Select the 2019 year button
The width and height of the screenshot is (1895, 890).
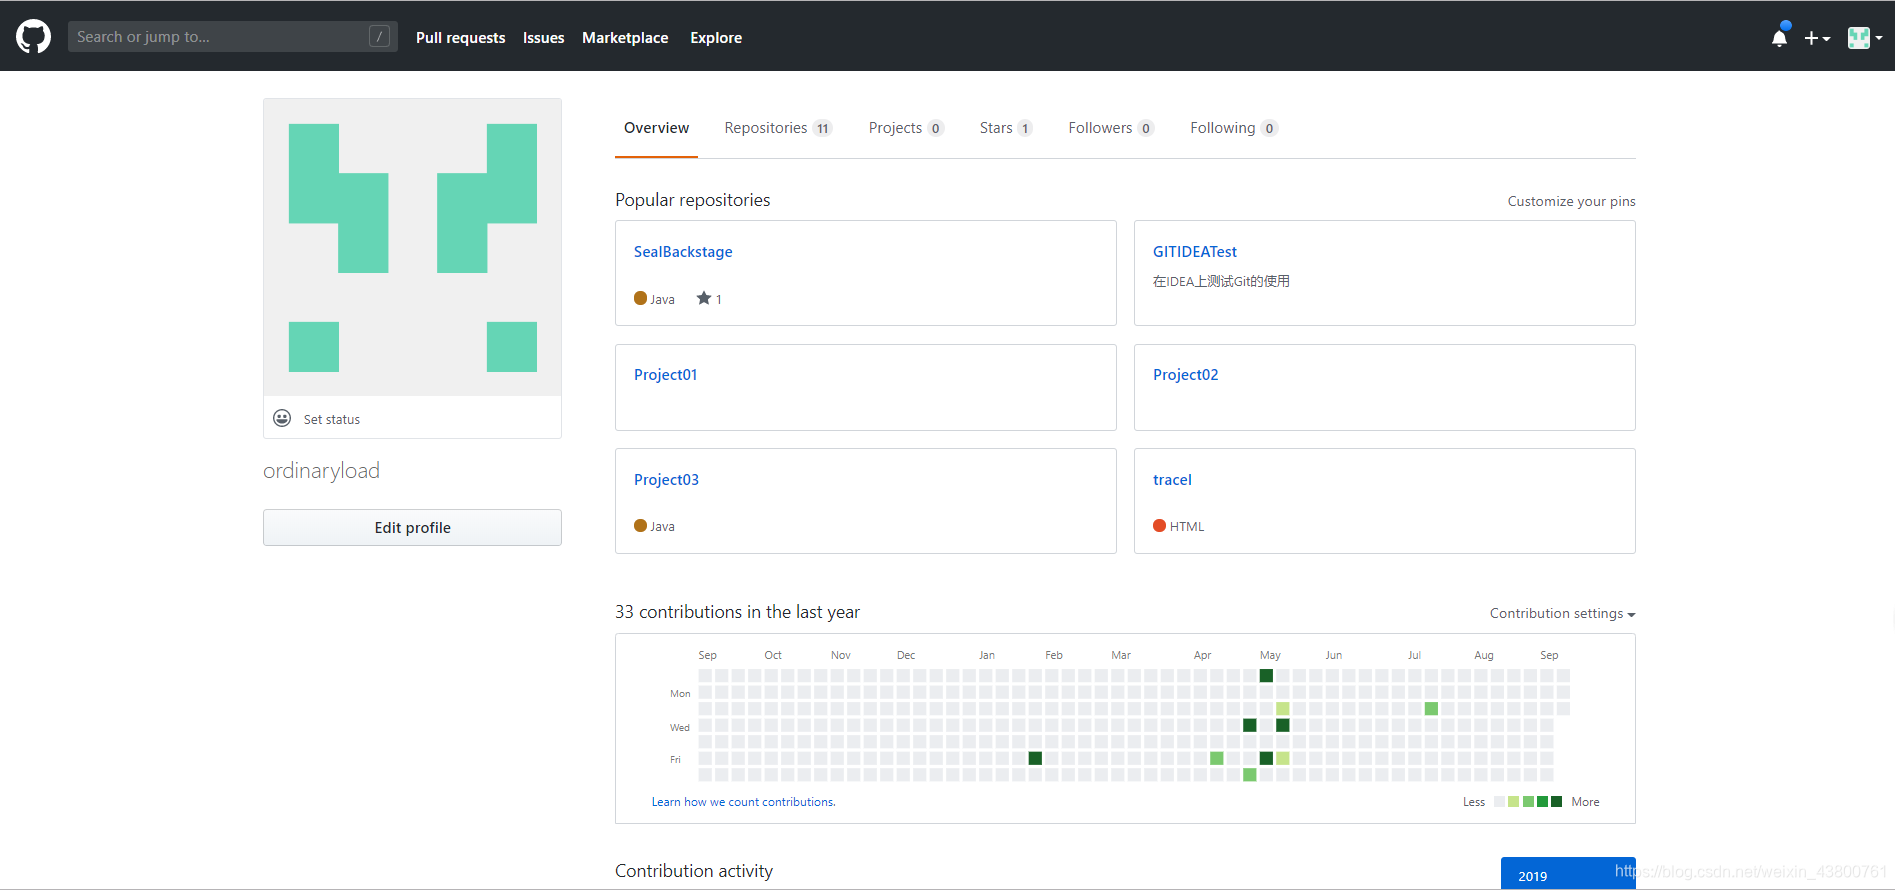[1568, 874]
